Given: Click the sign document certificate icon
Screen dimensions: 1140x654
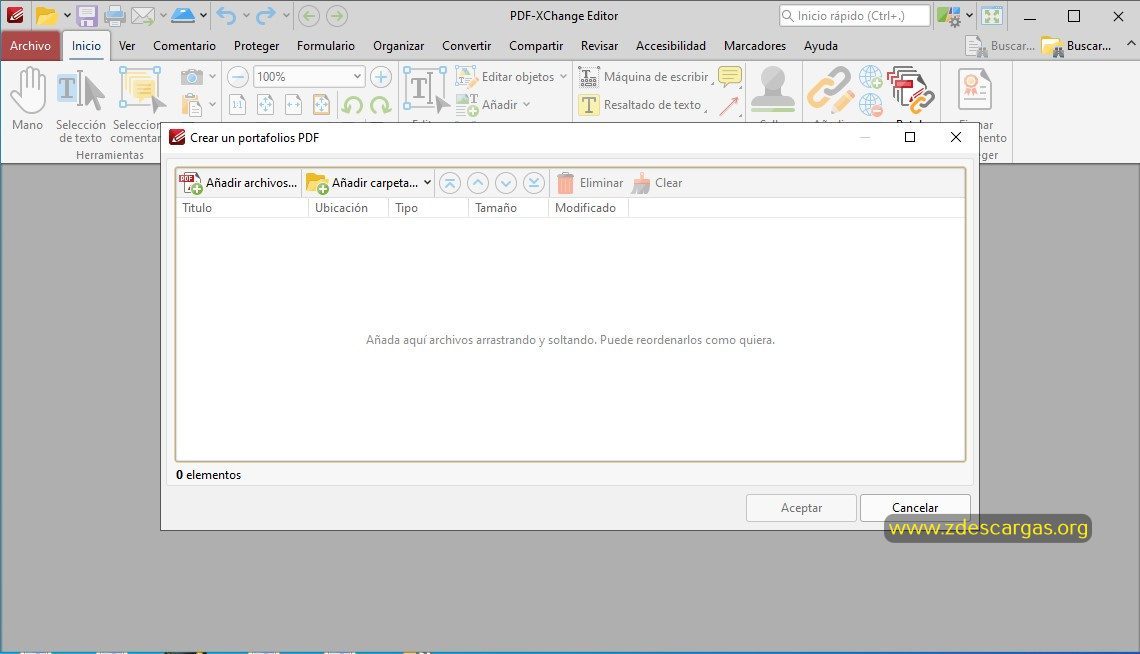Looking at the screenshot, I should [x=975, y=91].
